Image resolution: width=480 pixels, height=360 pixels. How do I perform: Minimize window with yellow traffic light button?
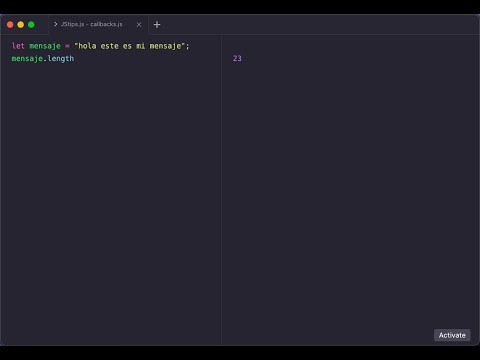pyautogui.click(x=21, y=25)
